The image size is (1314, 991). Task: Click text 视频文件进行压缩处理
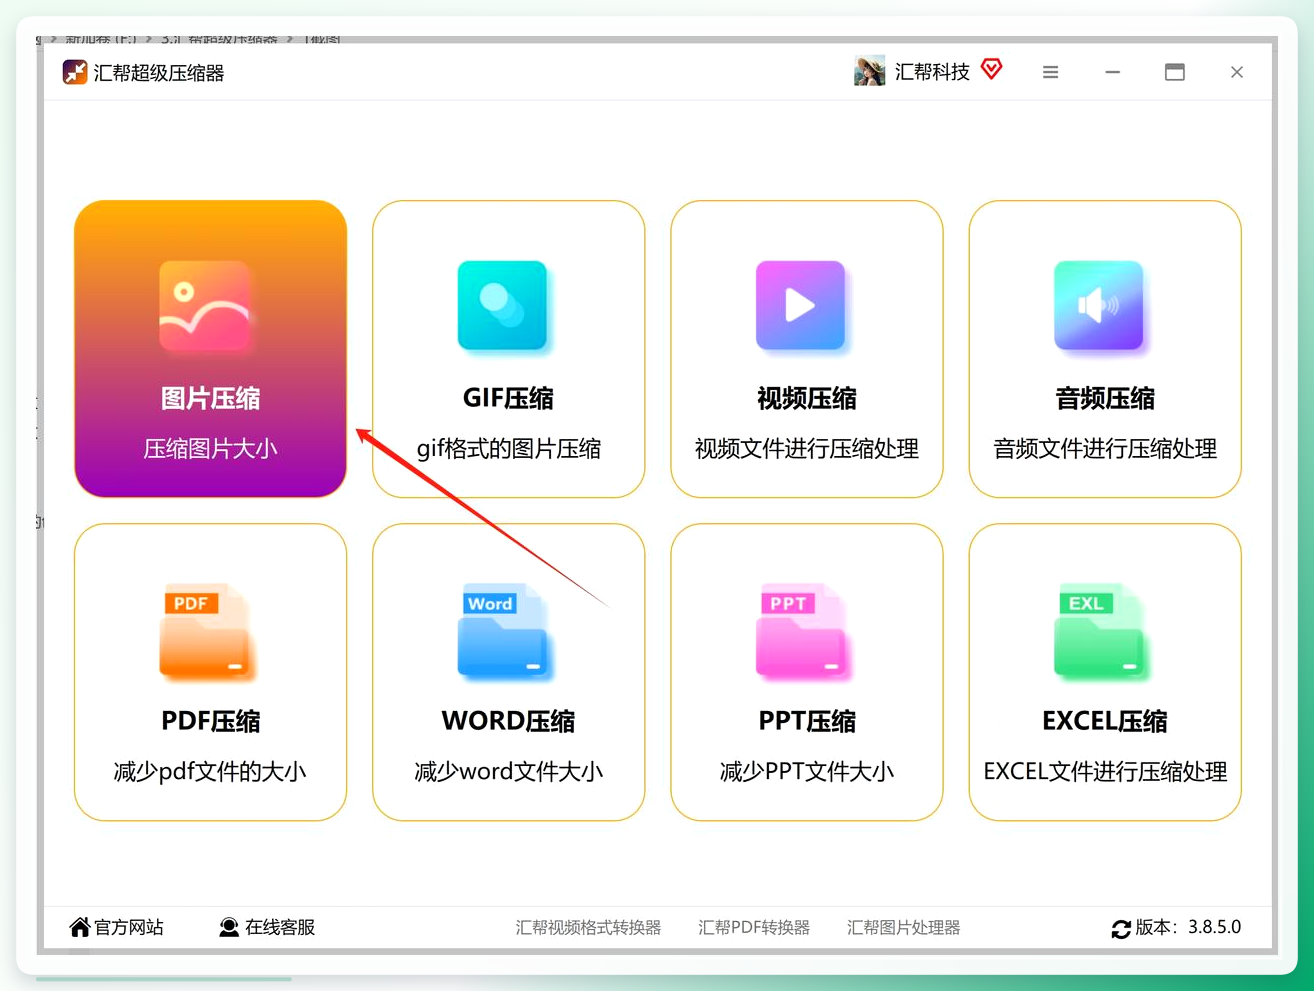pos(807,449)
